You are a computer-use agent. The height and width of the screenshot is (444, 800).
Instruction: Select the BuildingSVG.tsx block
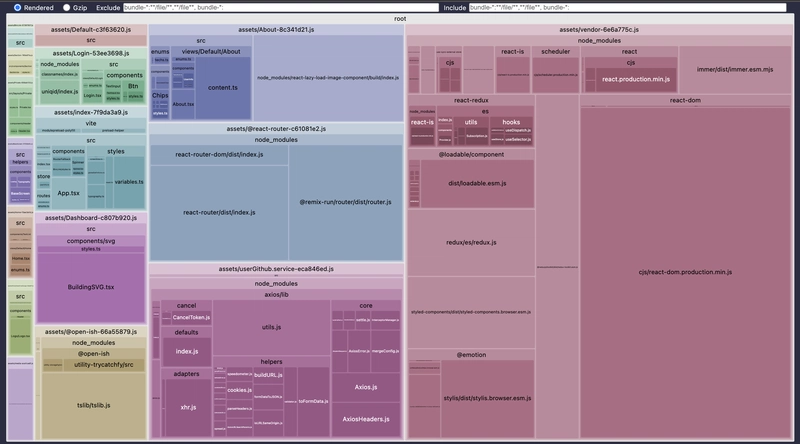[91, 288]
